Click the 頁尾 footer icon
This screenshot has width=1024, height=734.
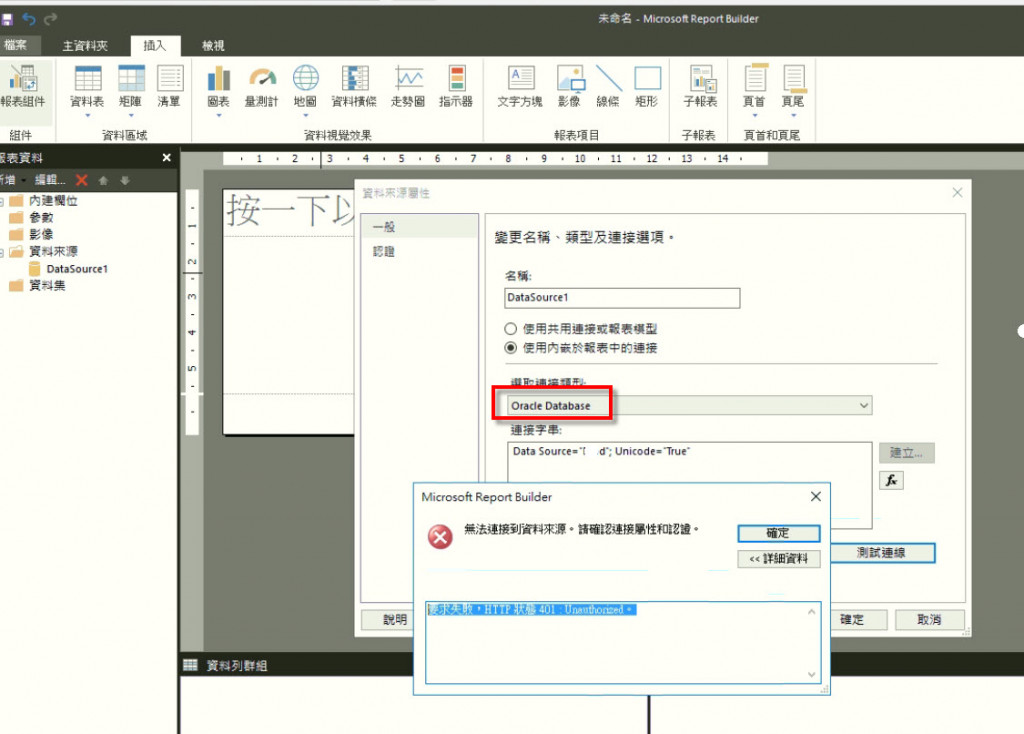point(794,78)
